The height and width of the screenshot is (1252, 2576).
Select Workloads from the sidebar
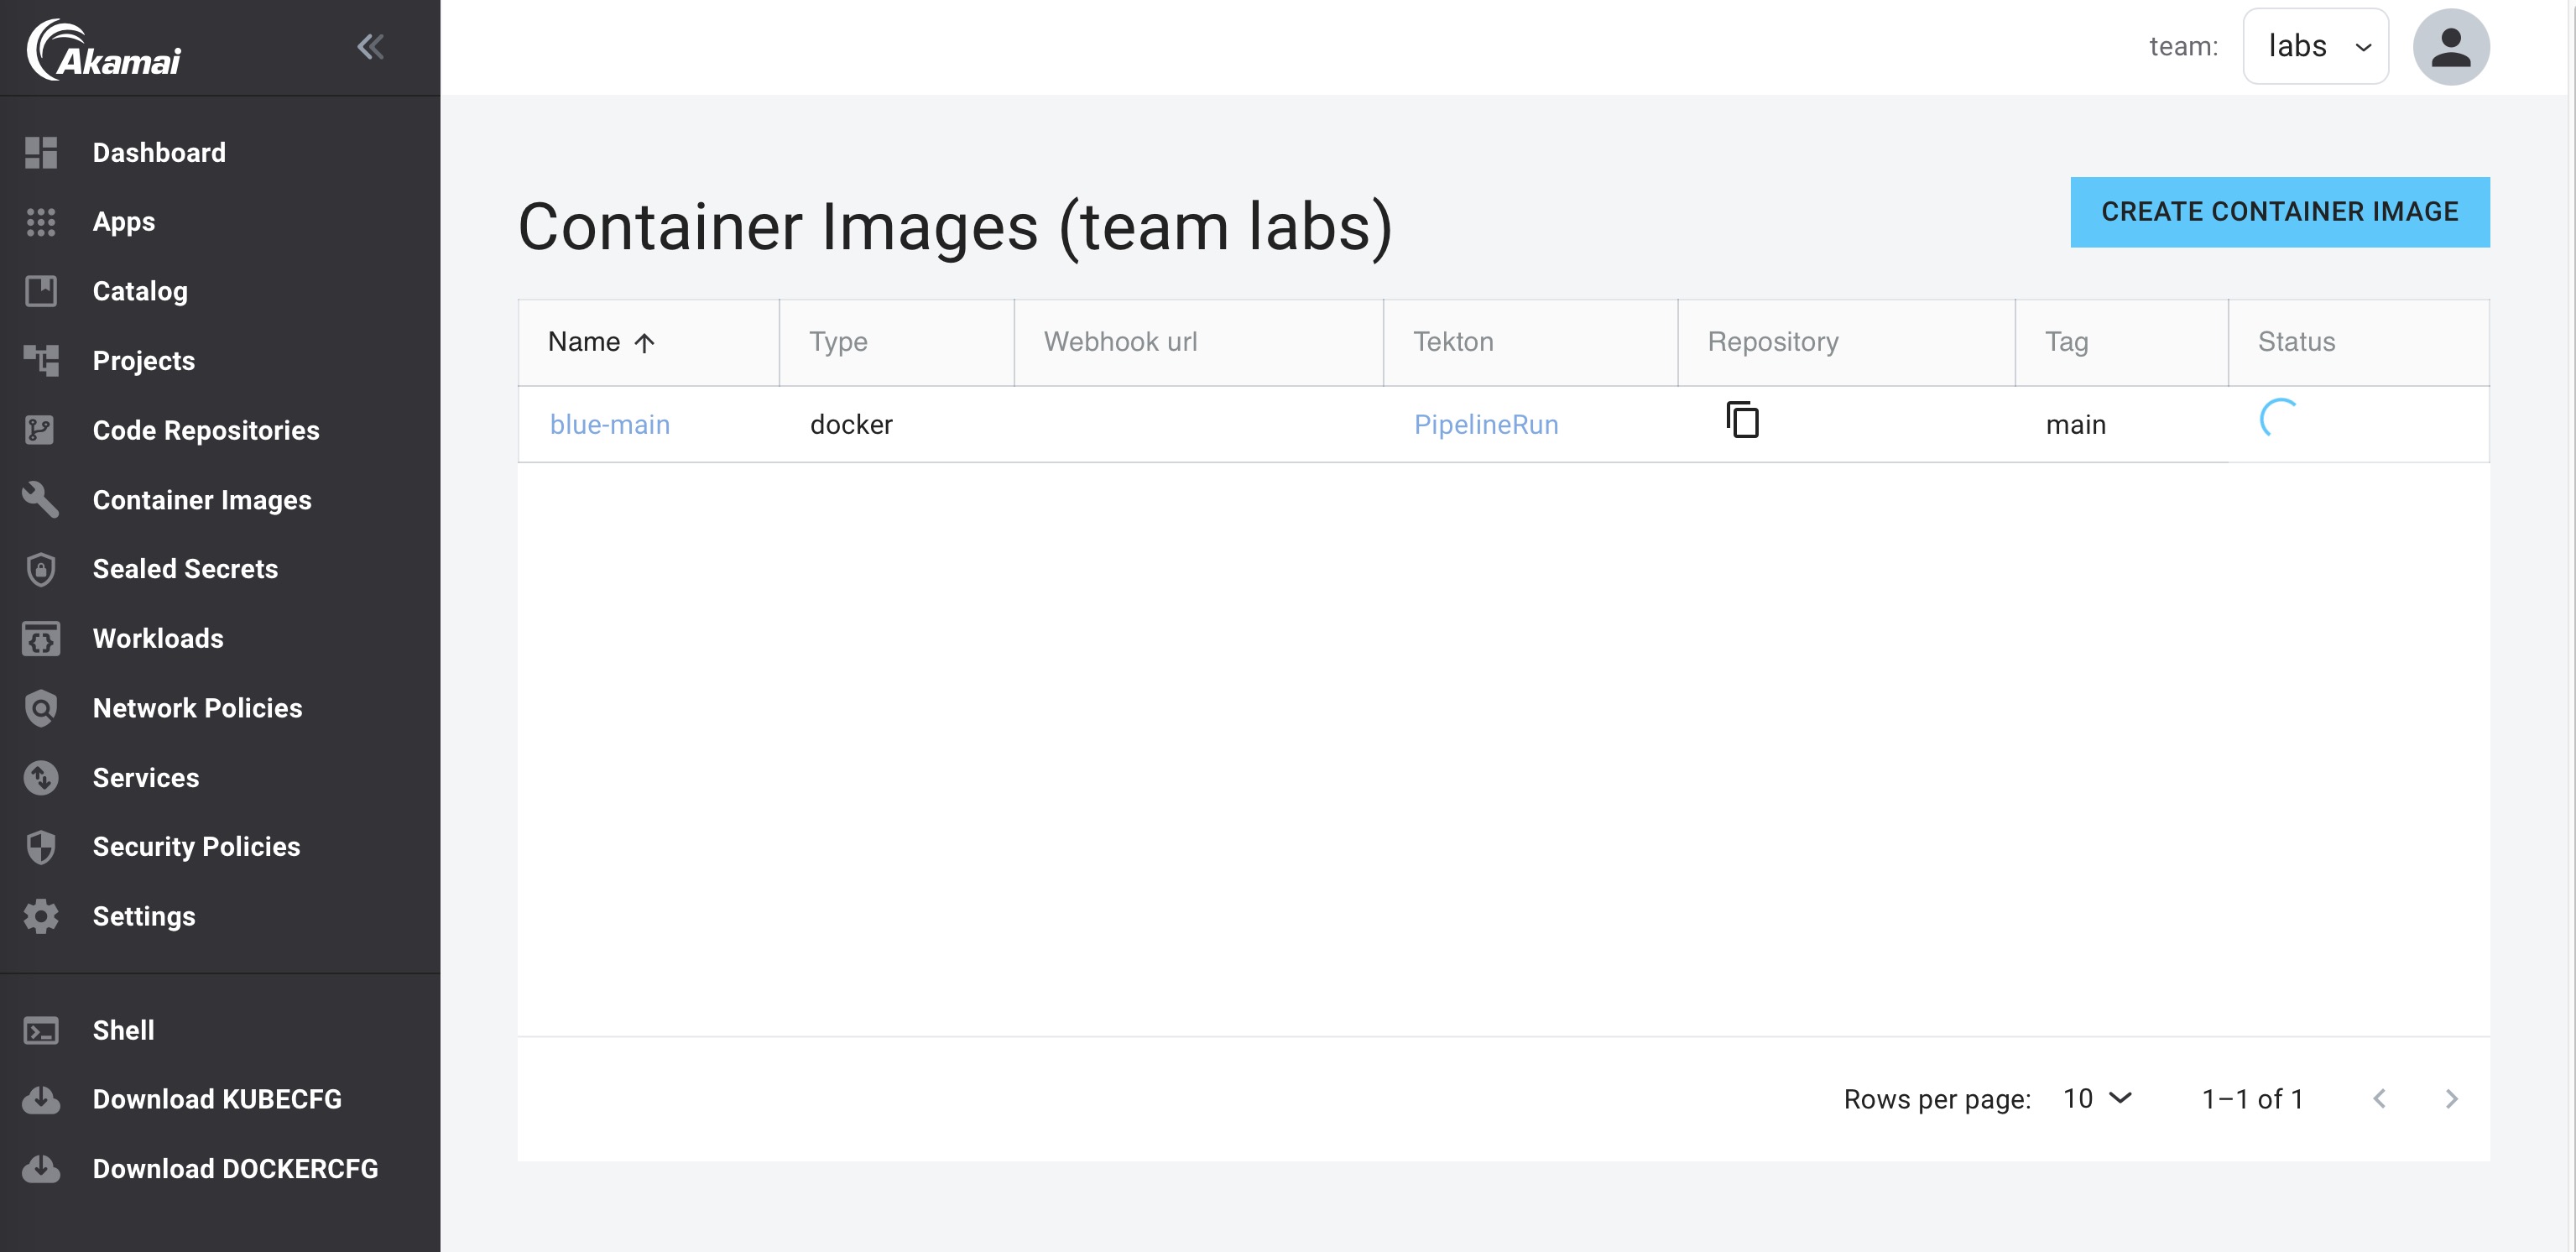click(158, 638)
